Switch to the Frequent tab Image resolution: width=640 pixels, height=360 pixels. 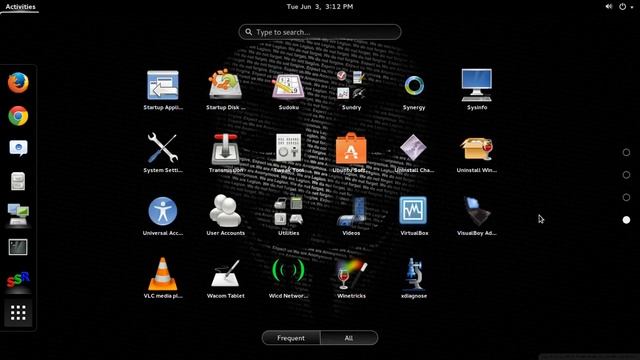click(291, 338)
